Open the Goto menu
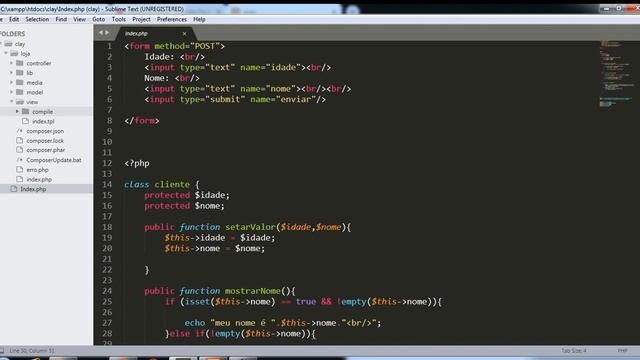The width and height of the screenshot is (640, 360). click(x=98, y=19)
